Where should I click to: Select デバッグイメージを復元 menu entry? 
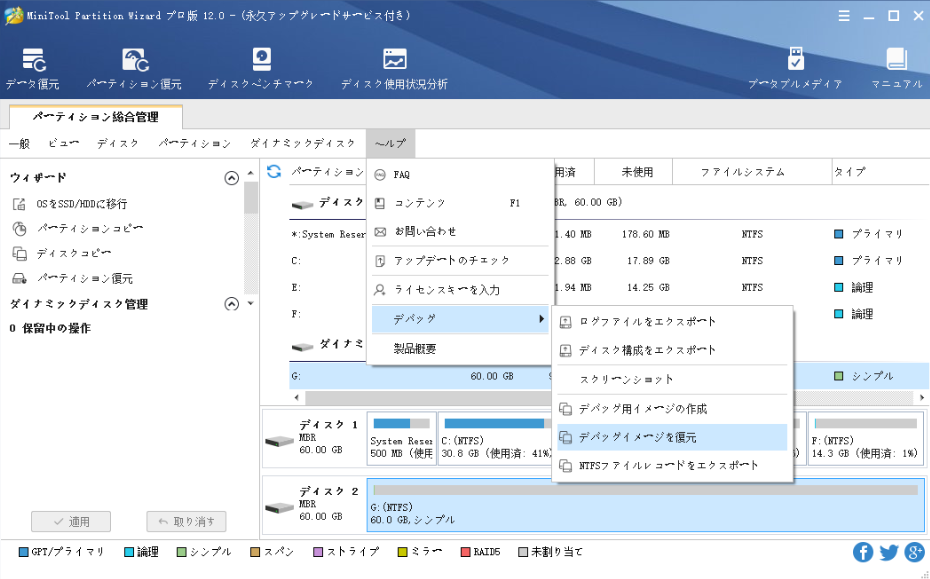[638, 437]
